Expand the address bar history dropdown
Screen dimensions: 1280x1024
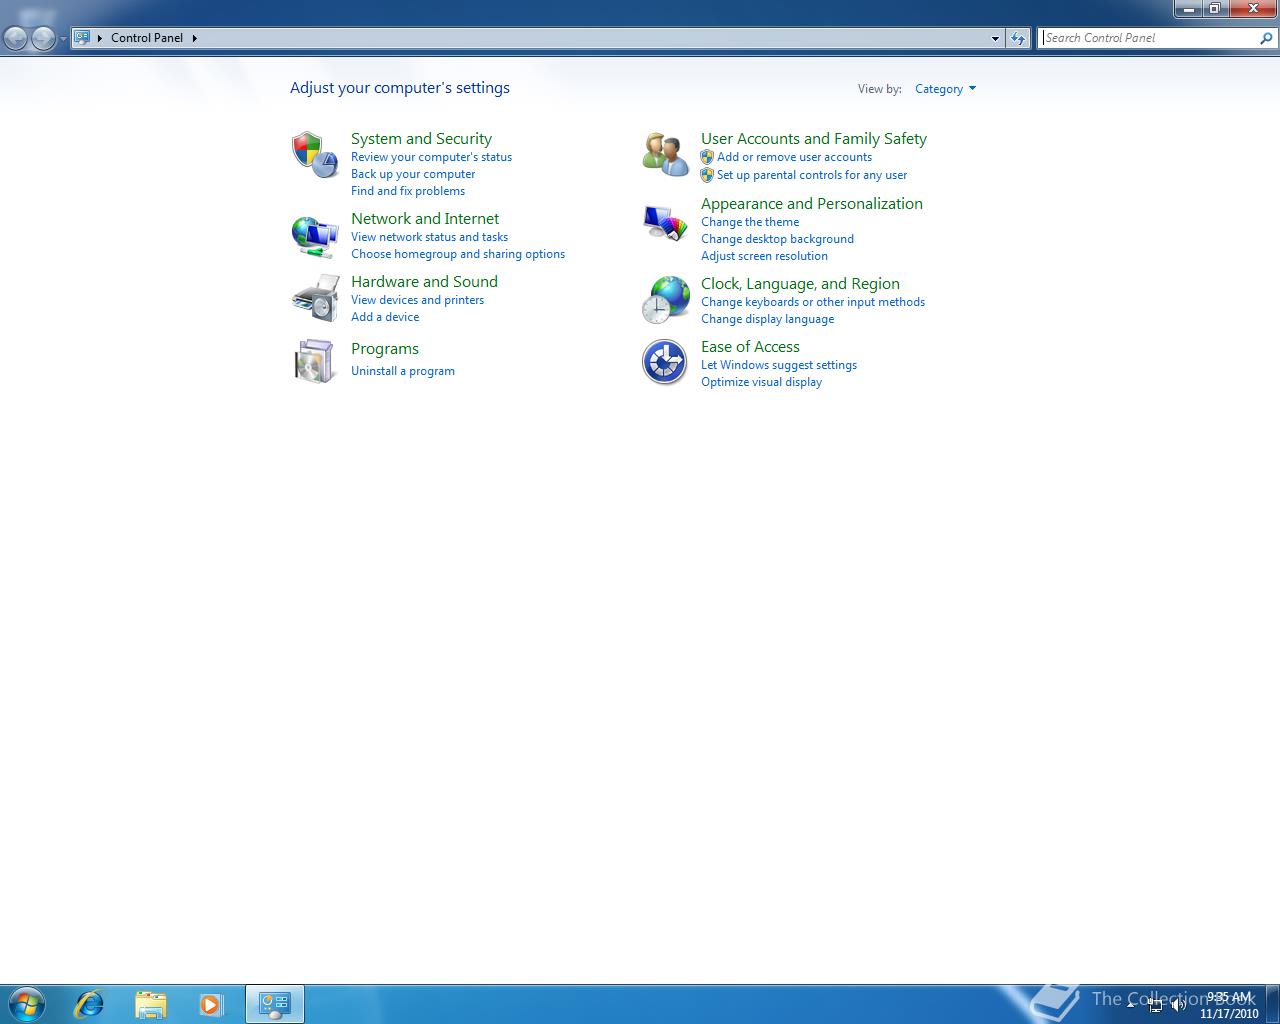pos(994,38)
